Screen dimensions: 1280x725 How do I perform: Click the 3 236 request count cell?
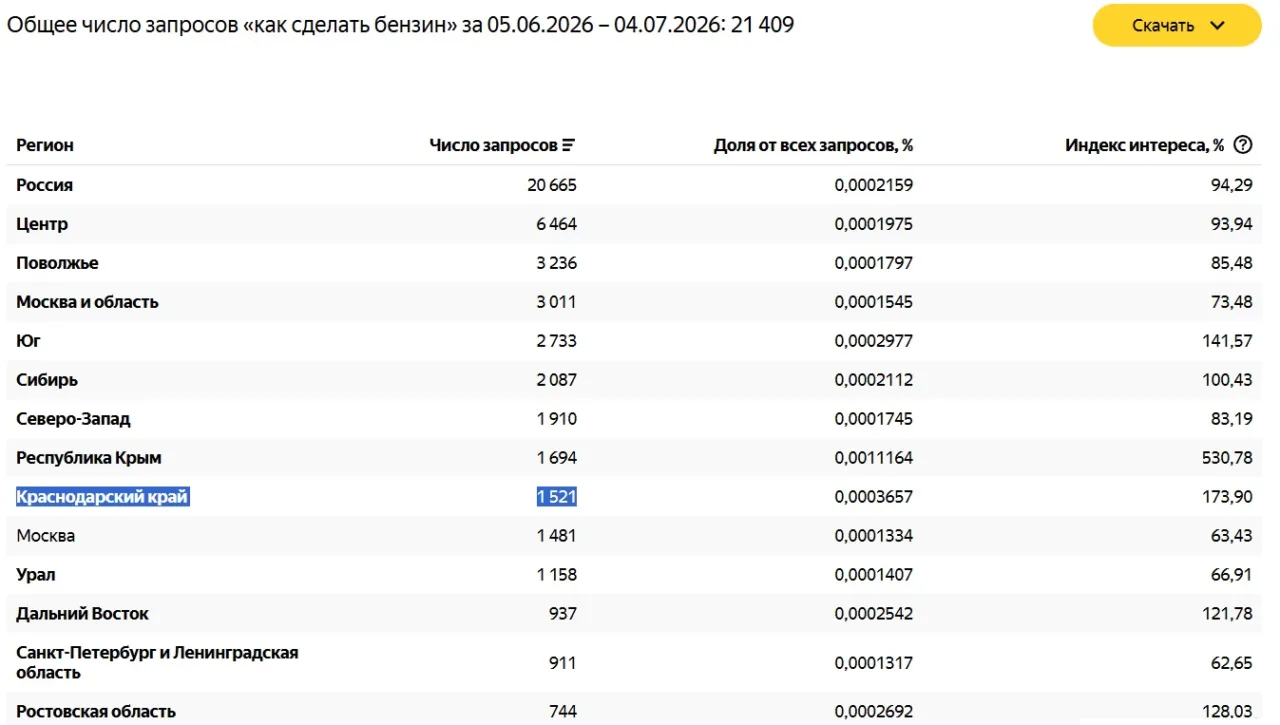click(x=556, y=263)
